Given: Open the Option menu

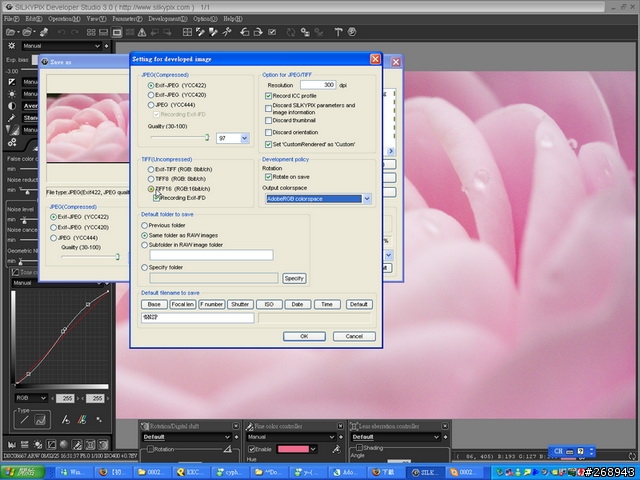Looking at the screenshot, I should (x=205, y=19).
